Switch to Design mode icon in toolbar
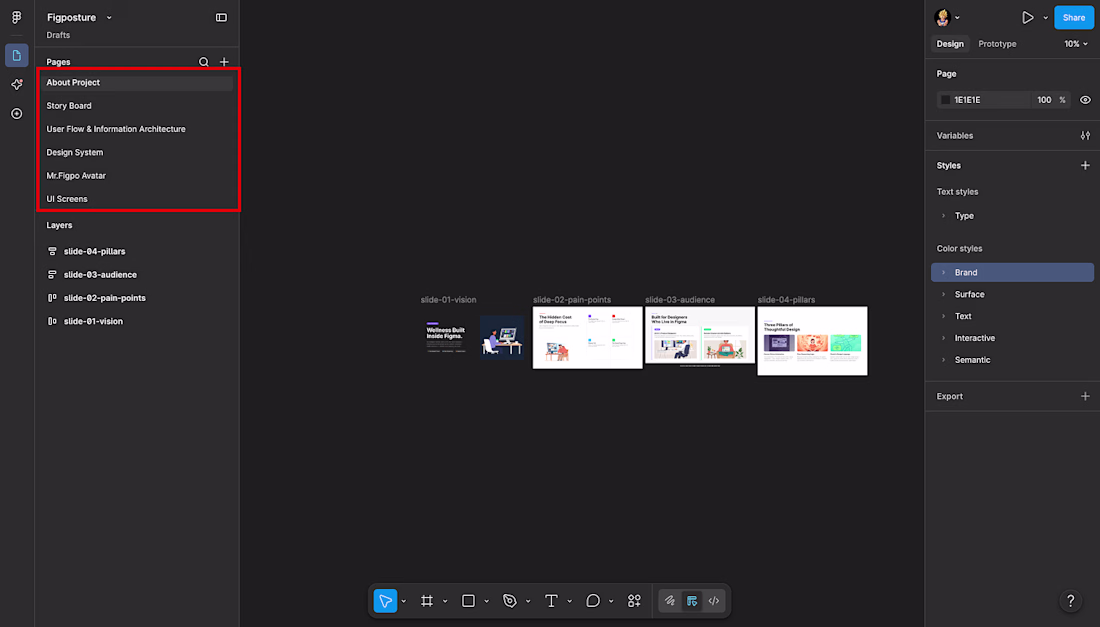 692,601
